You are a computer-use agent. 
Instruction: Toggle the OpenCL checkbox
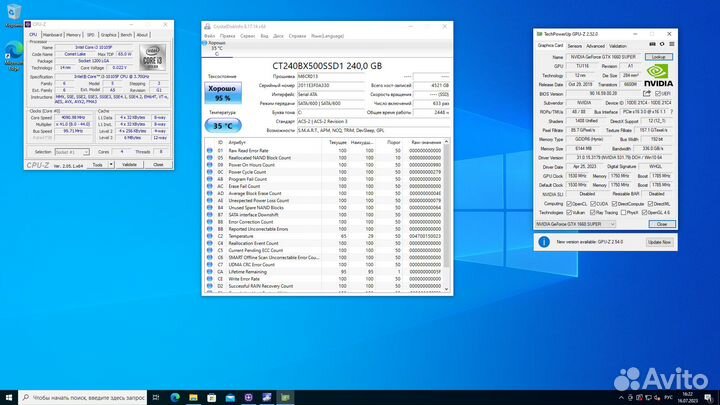(x=569, y=204)
